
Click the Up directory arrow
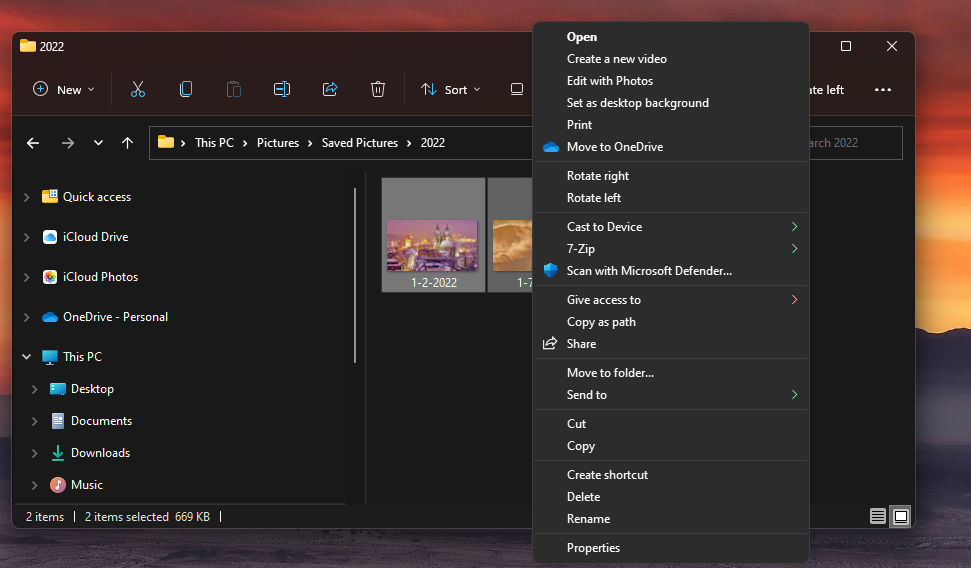pyautogui.click(x=127, y=143)
